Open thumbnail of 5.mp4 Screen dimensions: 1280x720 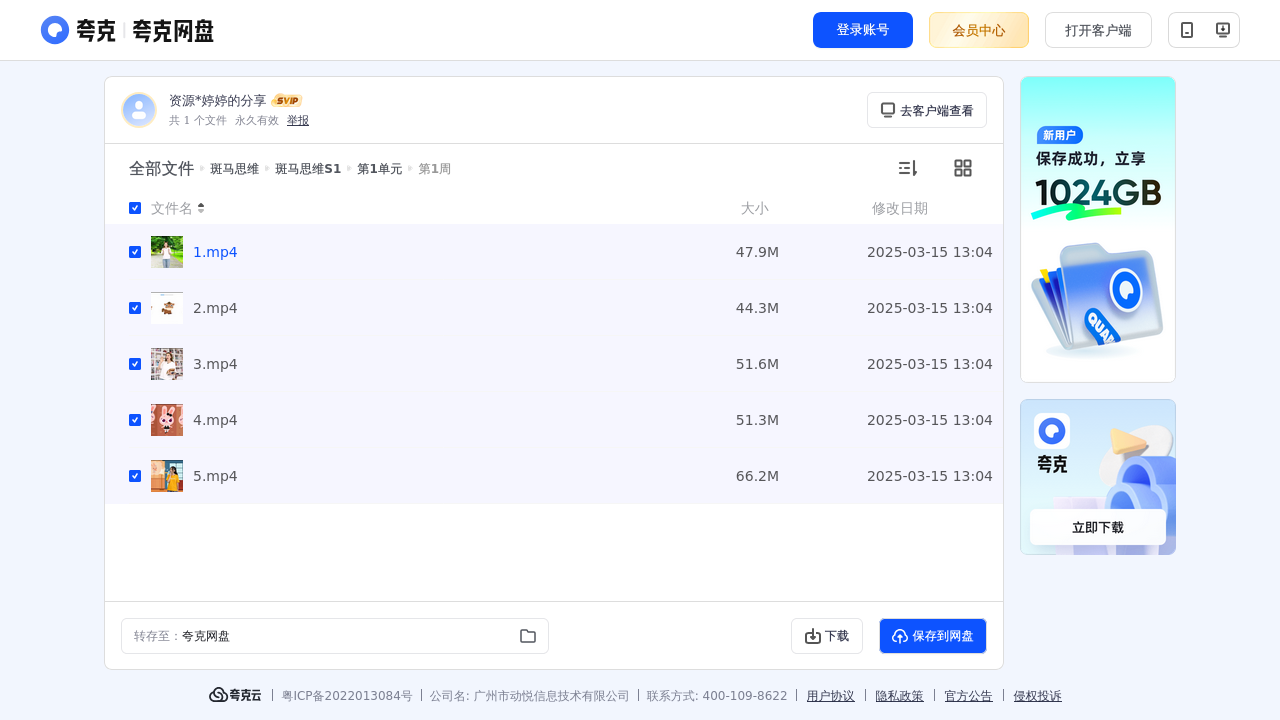167,476
